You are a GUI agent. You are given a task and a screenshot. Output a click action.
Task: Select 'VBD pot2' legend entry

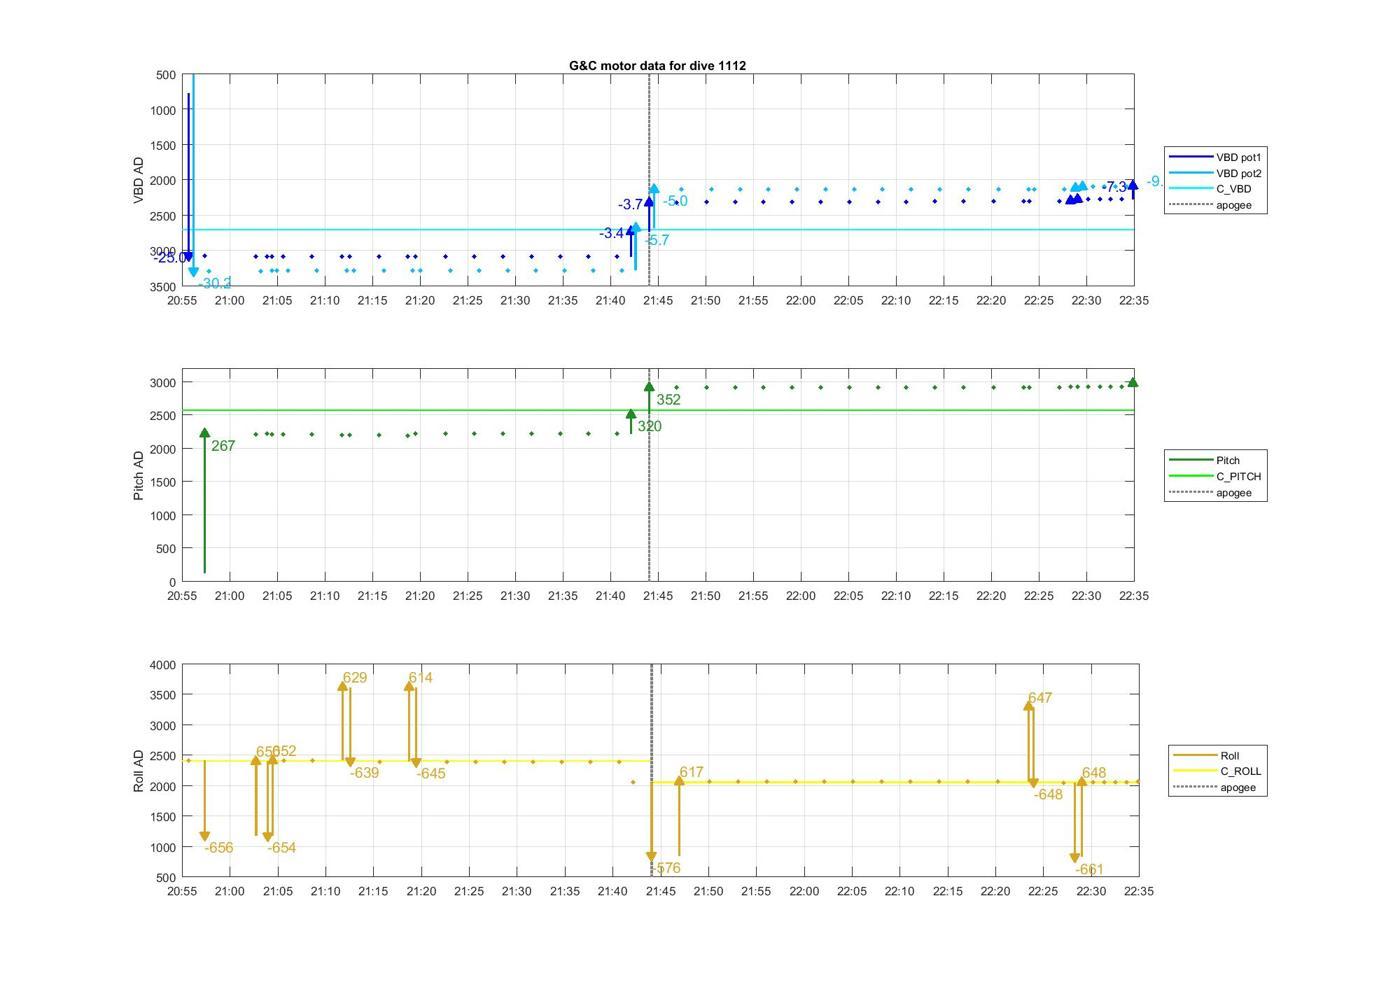(x=1216, y=173)
